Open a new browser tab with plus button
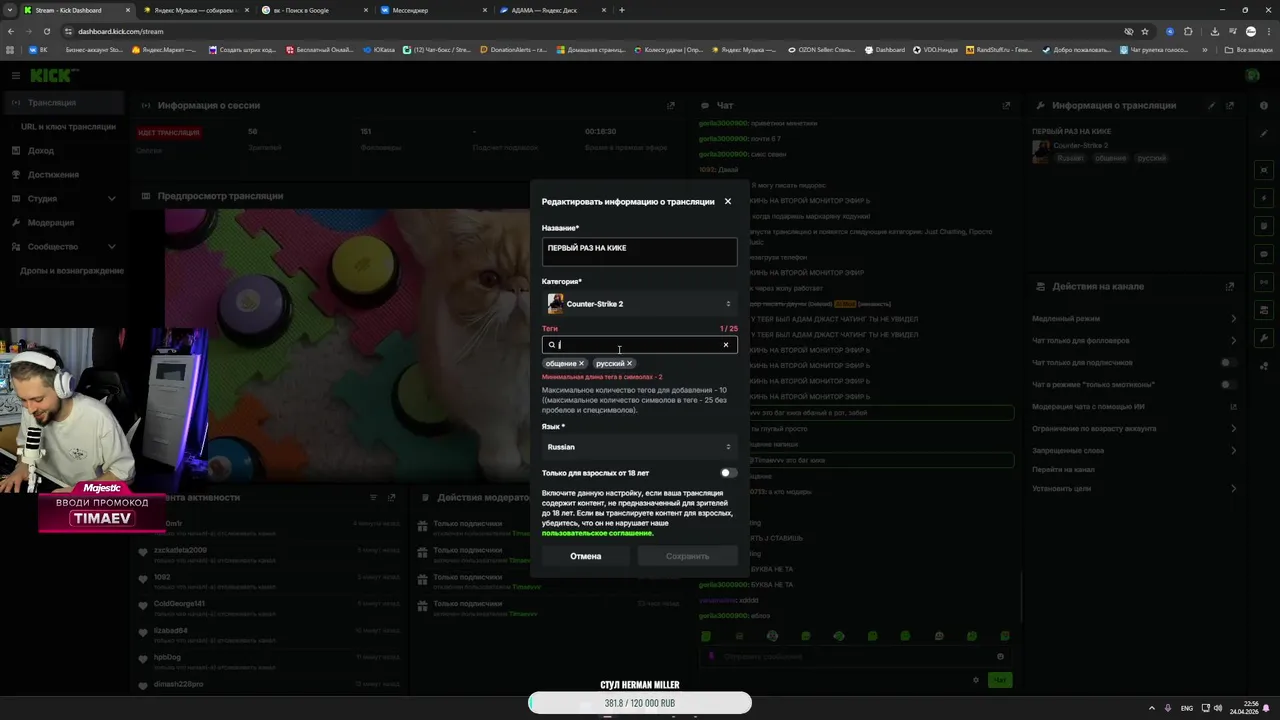1280x720 pixels. (622, 10)
